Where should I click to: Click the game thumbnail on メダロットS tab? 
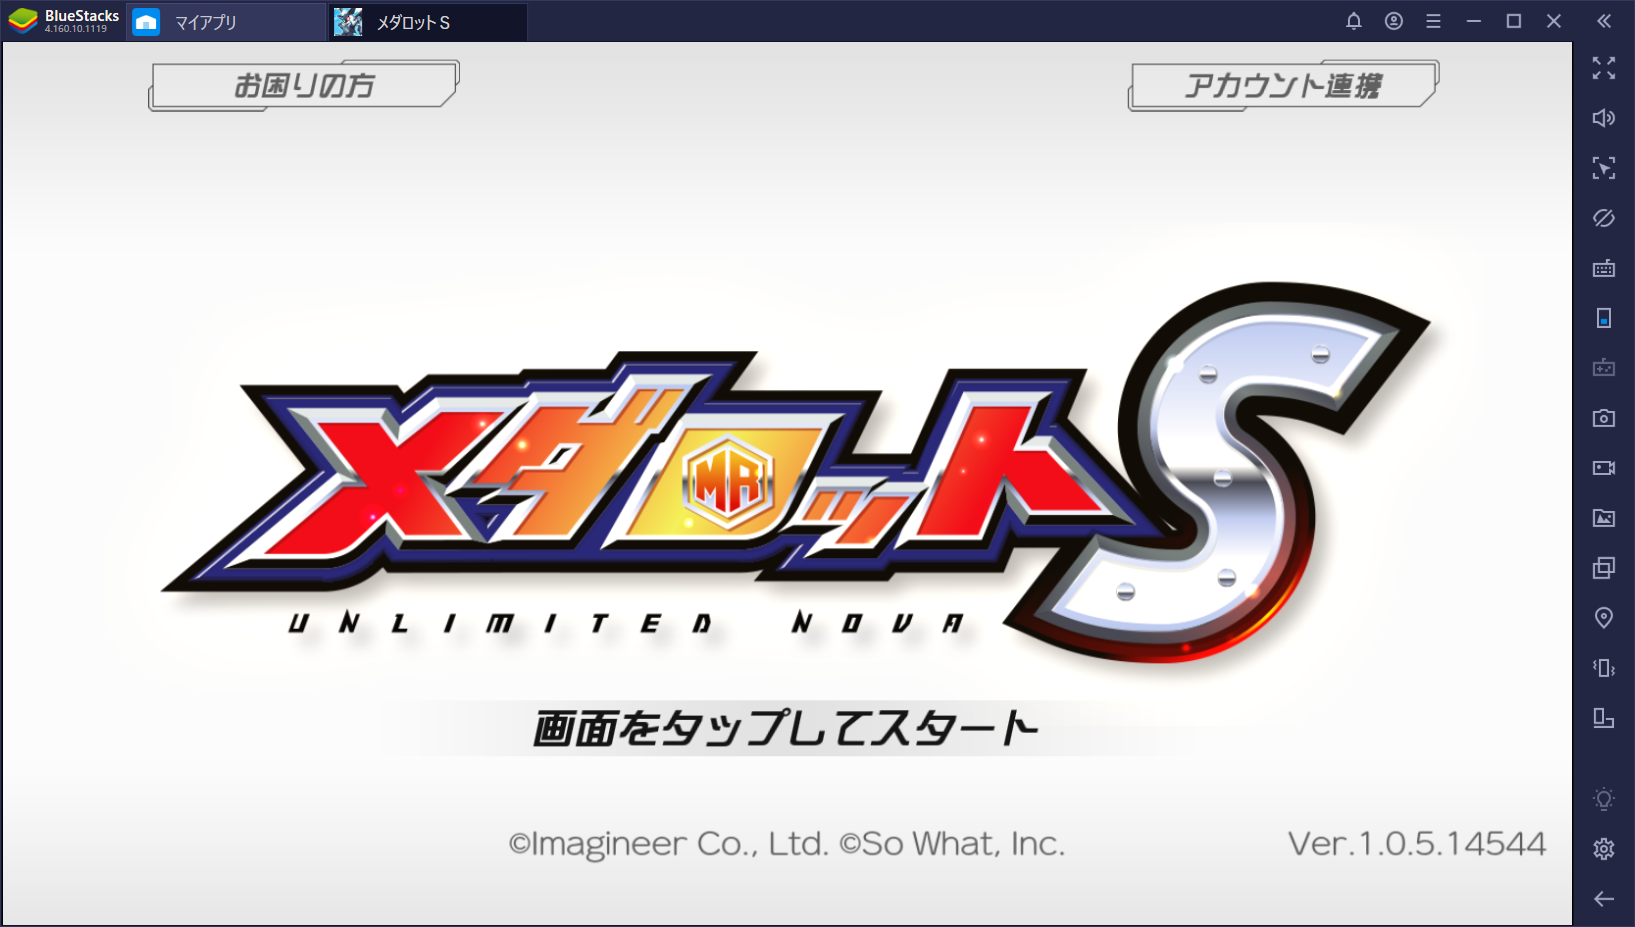tap(348, 22)
